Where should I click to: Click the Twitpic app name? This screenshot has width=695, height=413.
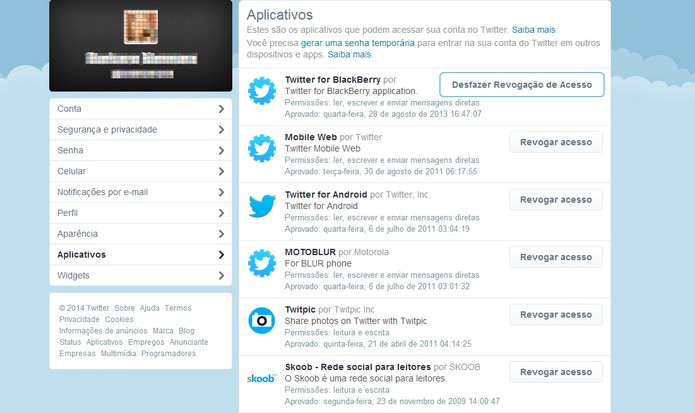[300, 309]
